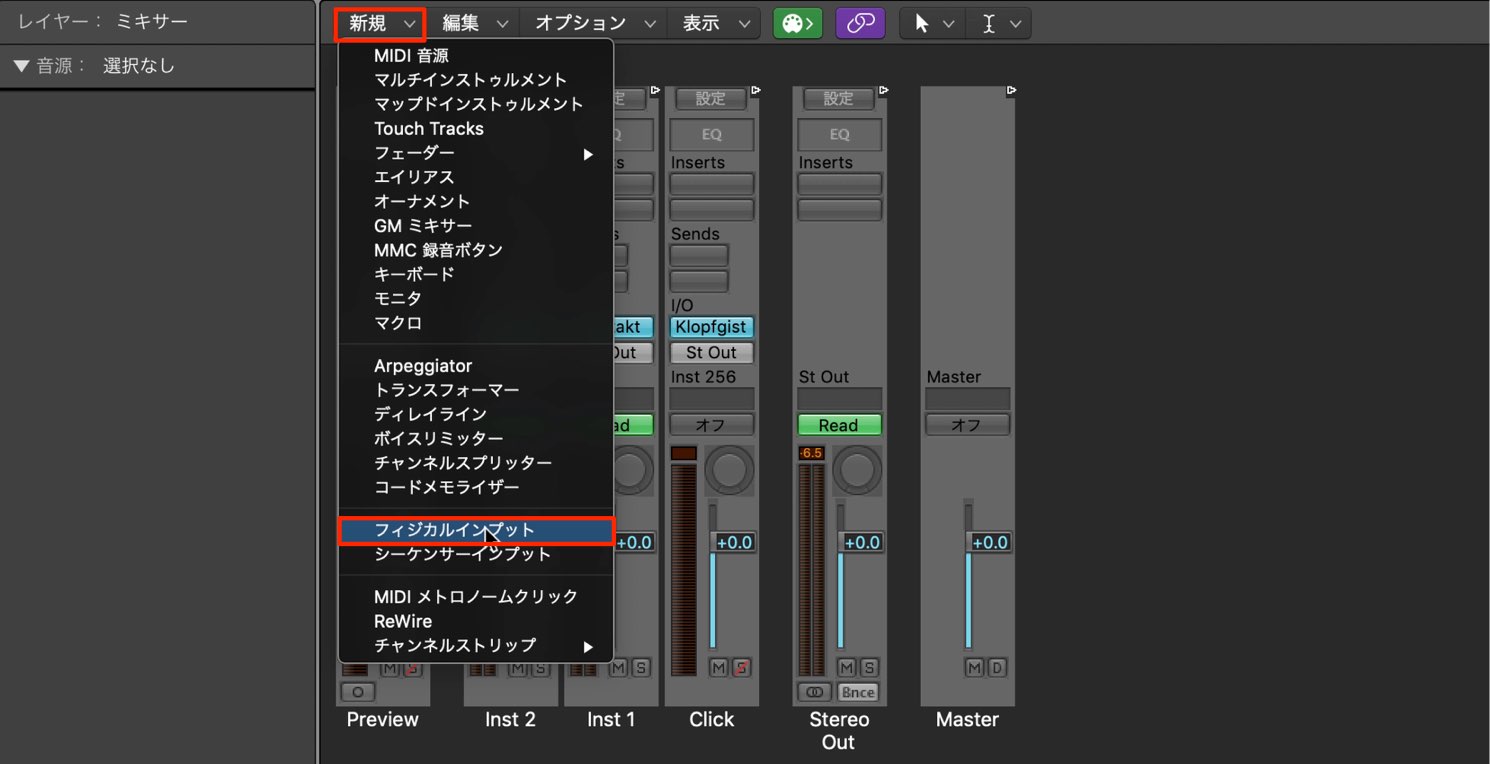The image size is (1490, 764).
Task: Click the 設定 button on Stereo Out strip
Action: [839, 99]
